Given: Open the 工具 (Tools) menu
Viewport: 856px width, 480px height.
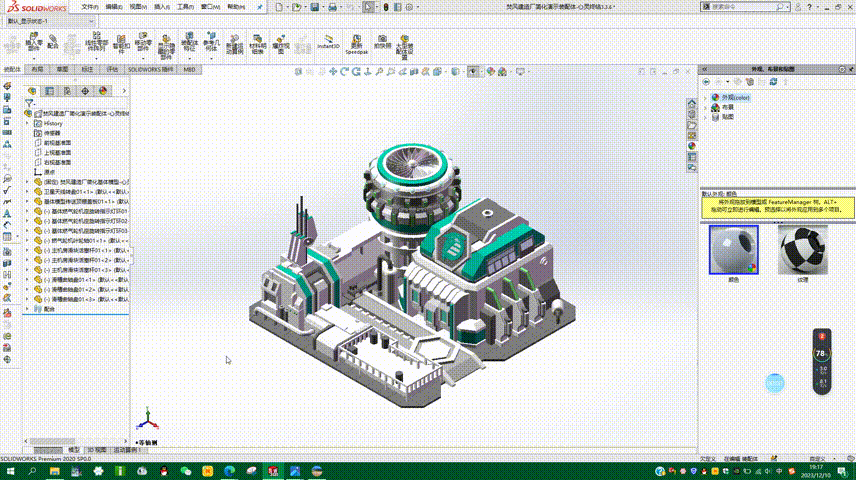Looking at the screenshot, I should [186, 7].
